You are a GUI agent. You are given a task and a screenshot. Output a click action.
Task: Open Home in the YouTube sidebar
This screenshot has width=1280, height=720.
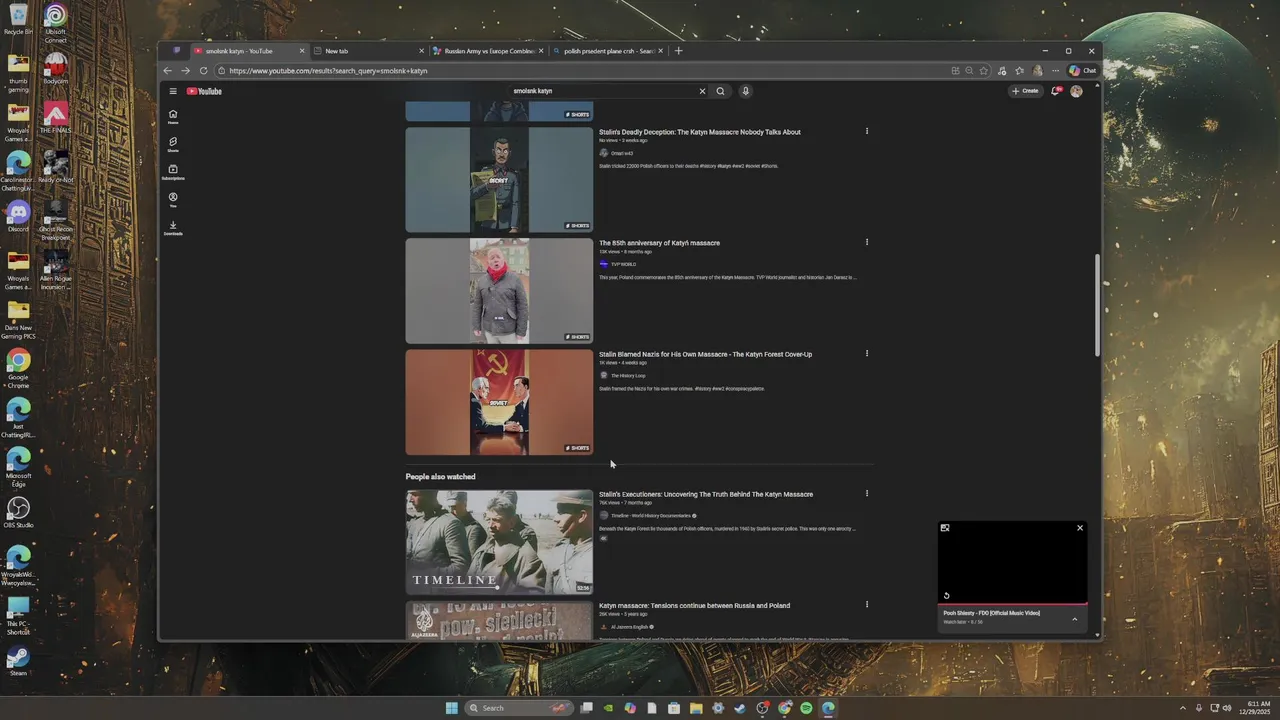tap(173, 116)
